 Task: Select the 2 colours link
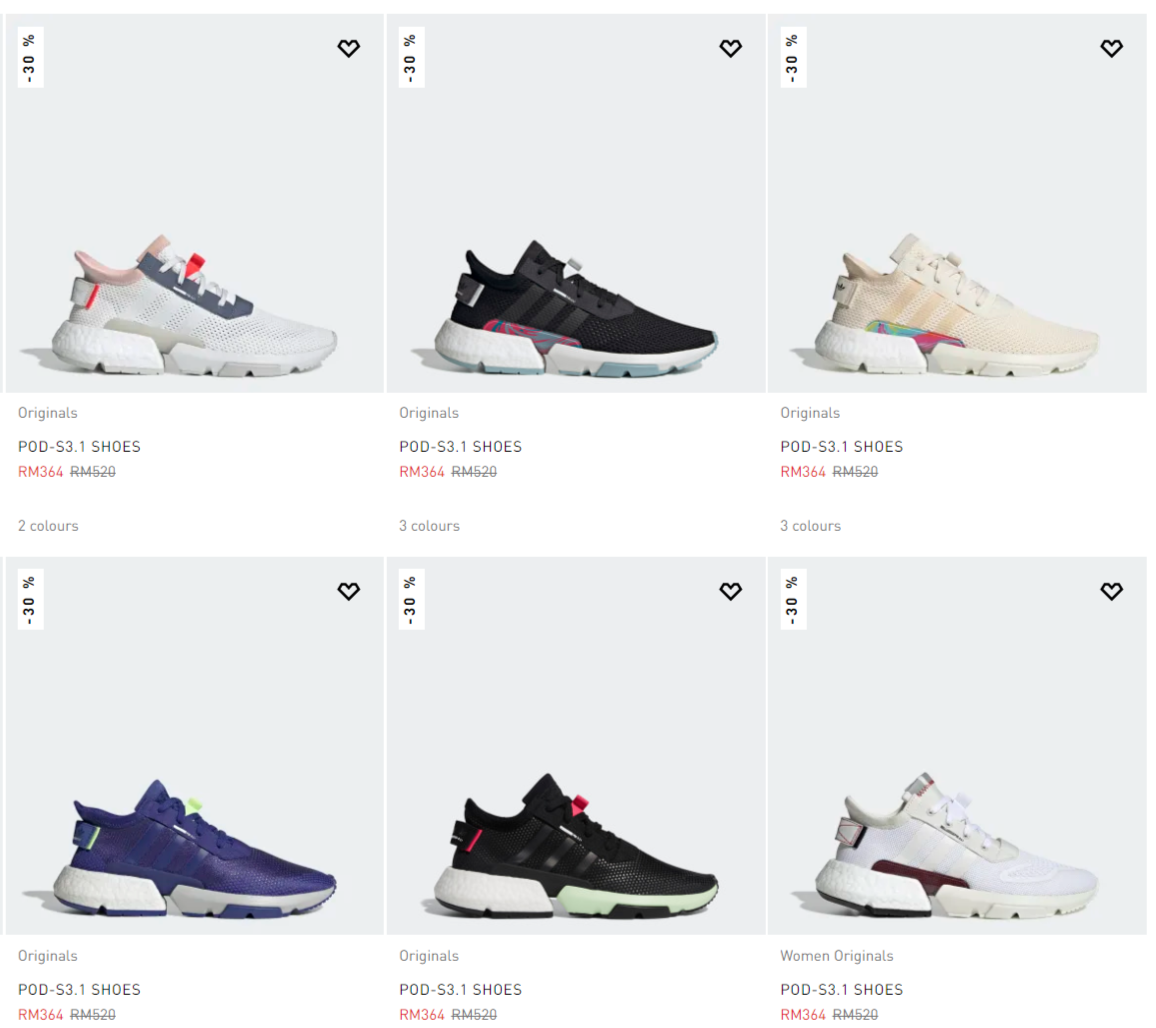click(48, 526)
